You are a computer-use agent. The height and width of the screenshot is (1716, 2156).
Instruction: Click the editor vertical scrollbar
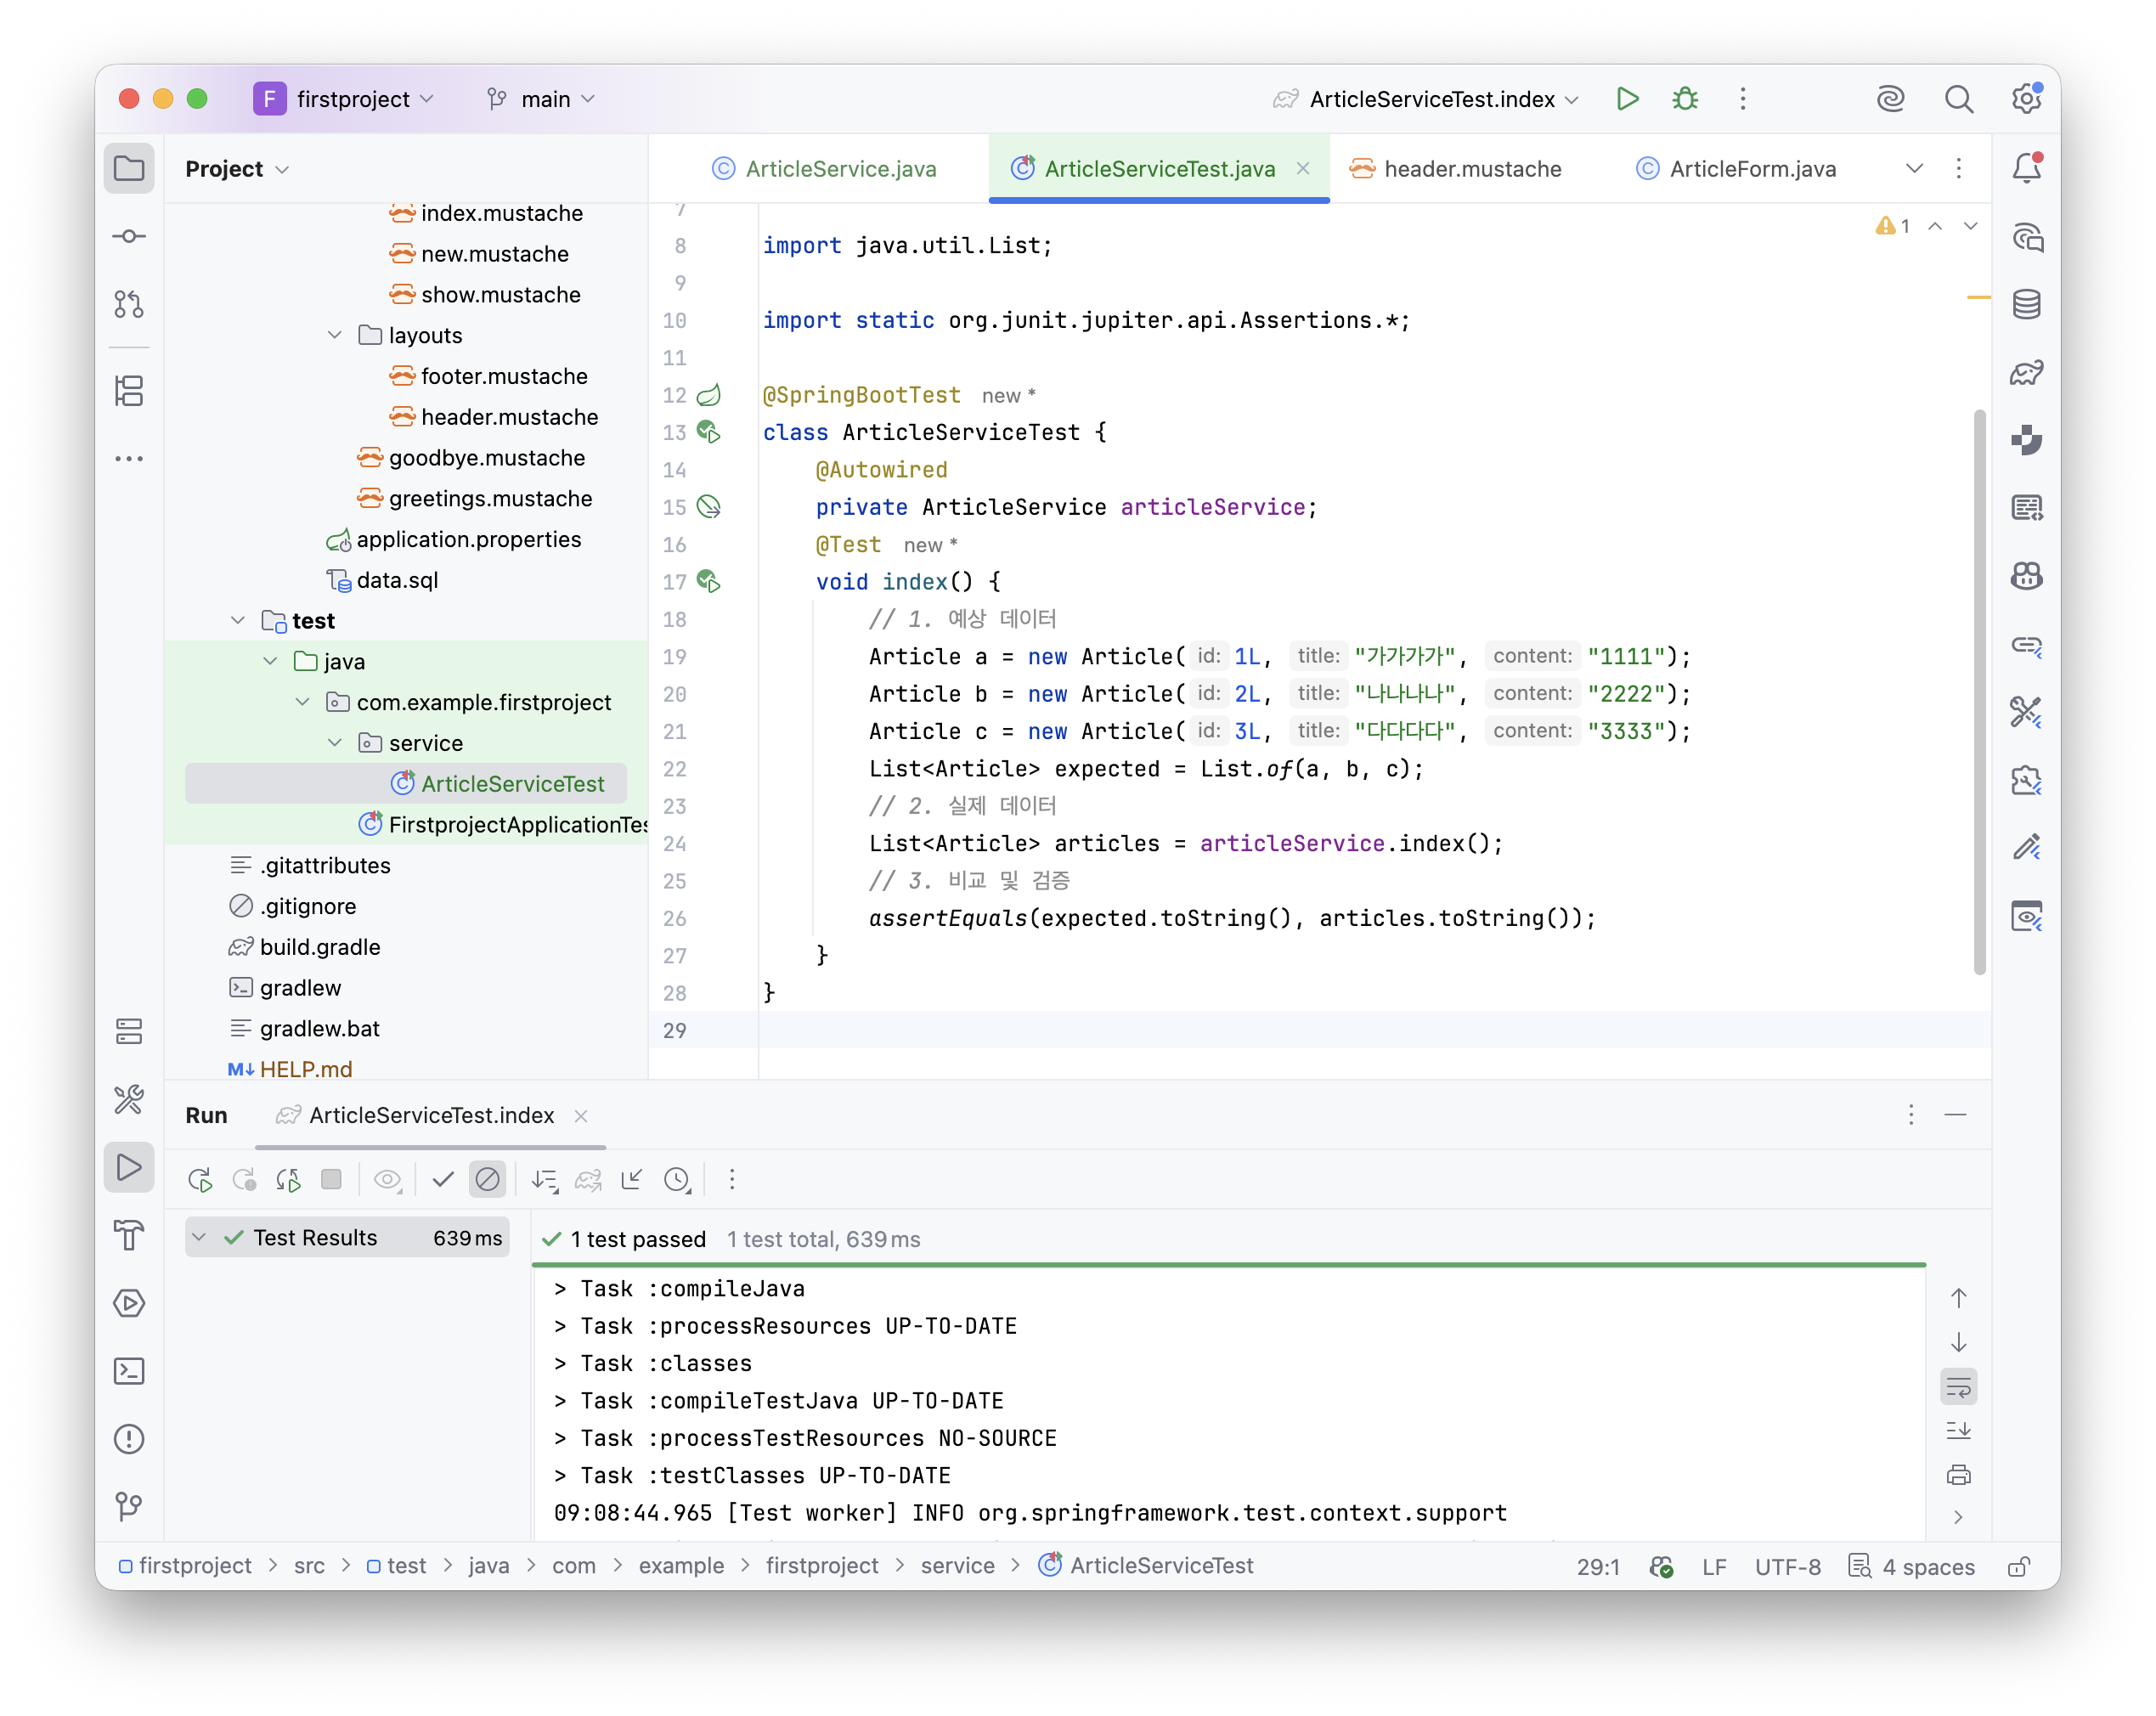pos(1979,692)
